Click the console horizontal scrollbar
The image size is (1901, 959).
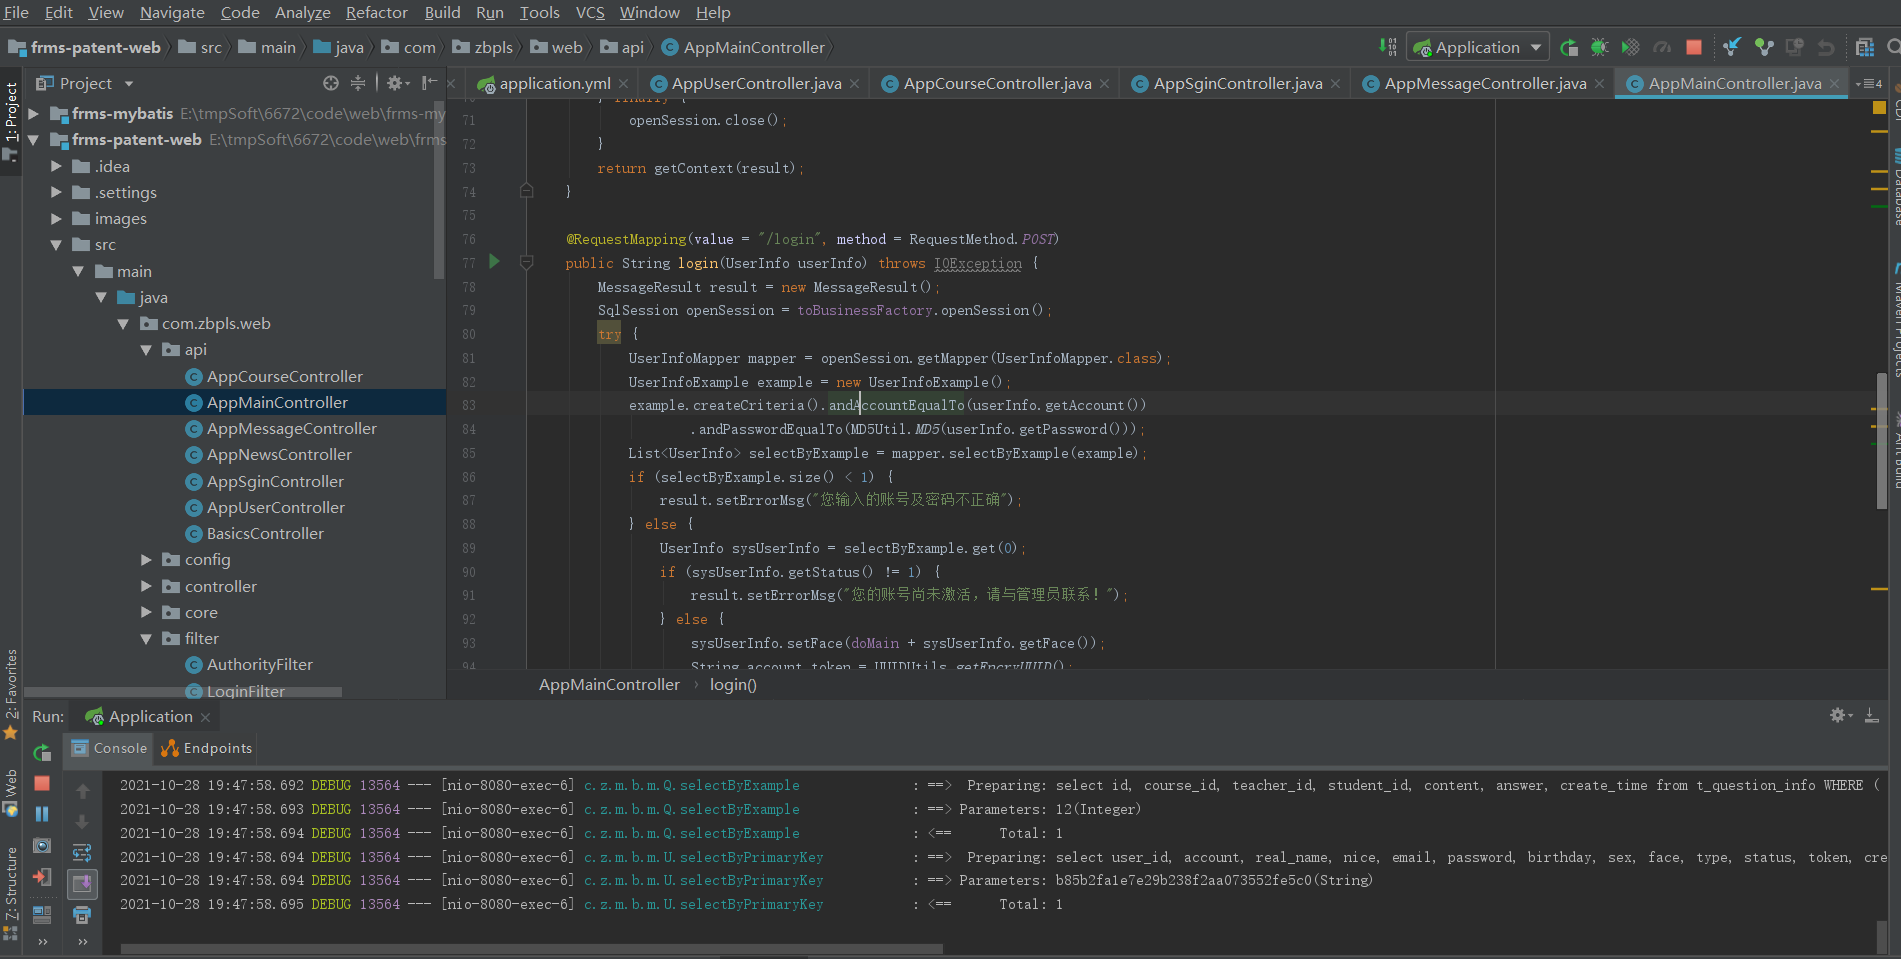(x=531, y=949)
